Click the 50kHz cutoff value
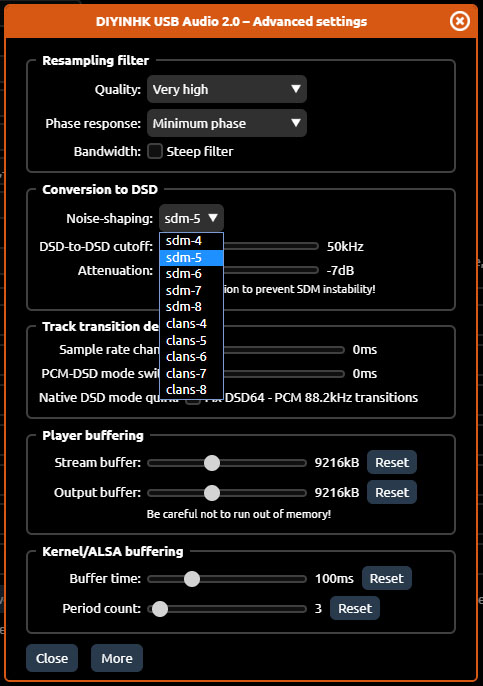Screen dimensions: 483x686 pyautogui.click(x=345, y=247)
